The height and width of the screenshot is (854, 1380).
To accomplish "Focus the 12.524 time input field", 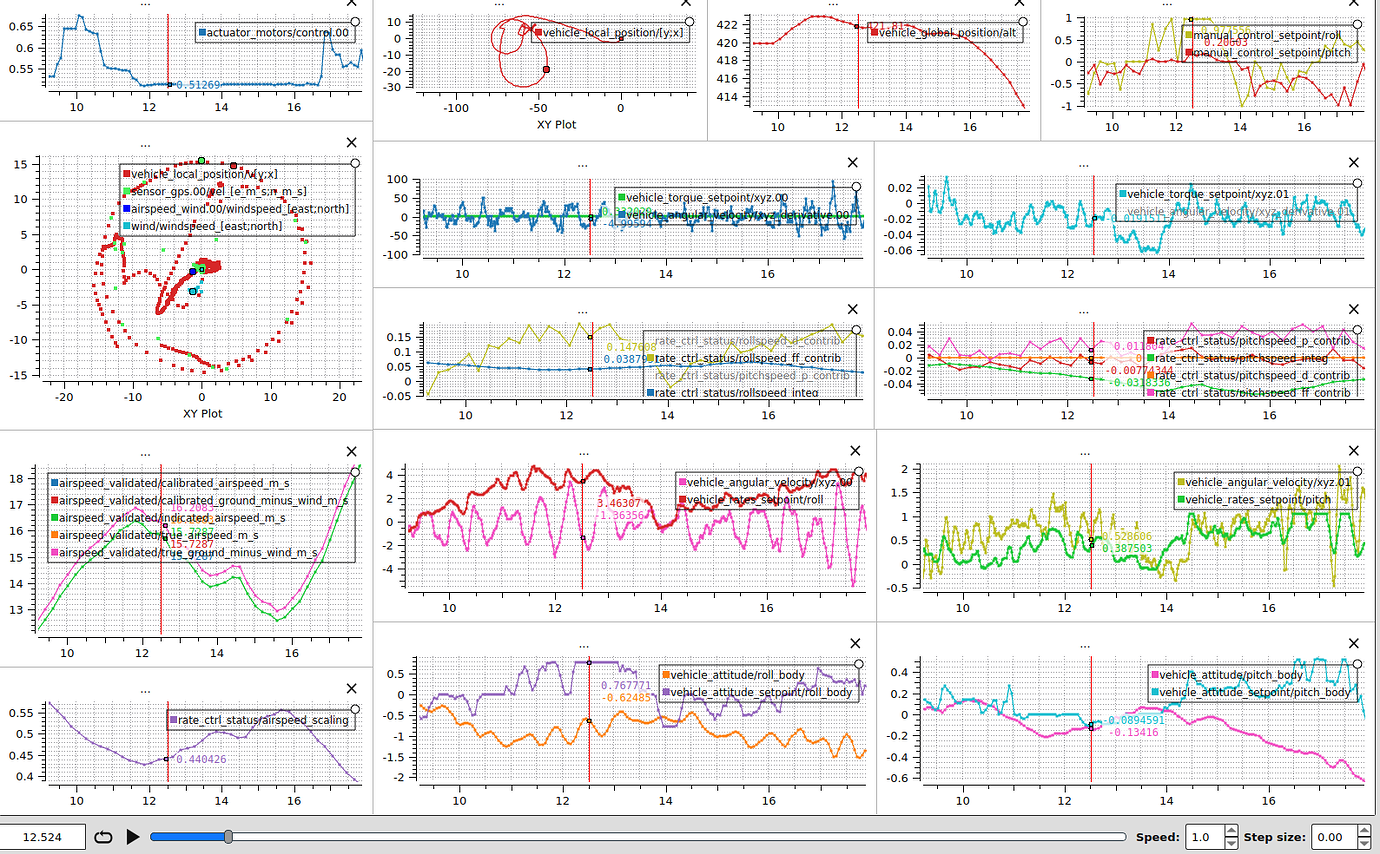I will (x=42, y=837).
